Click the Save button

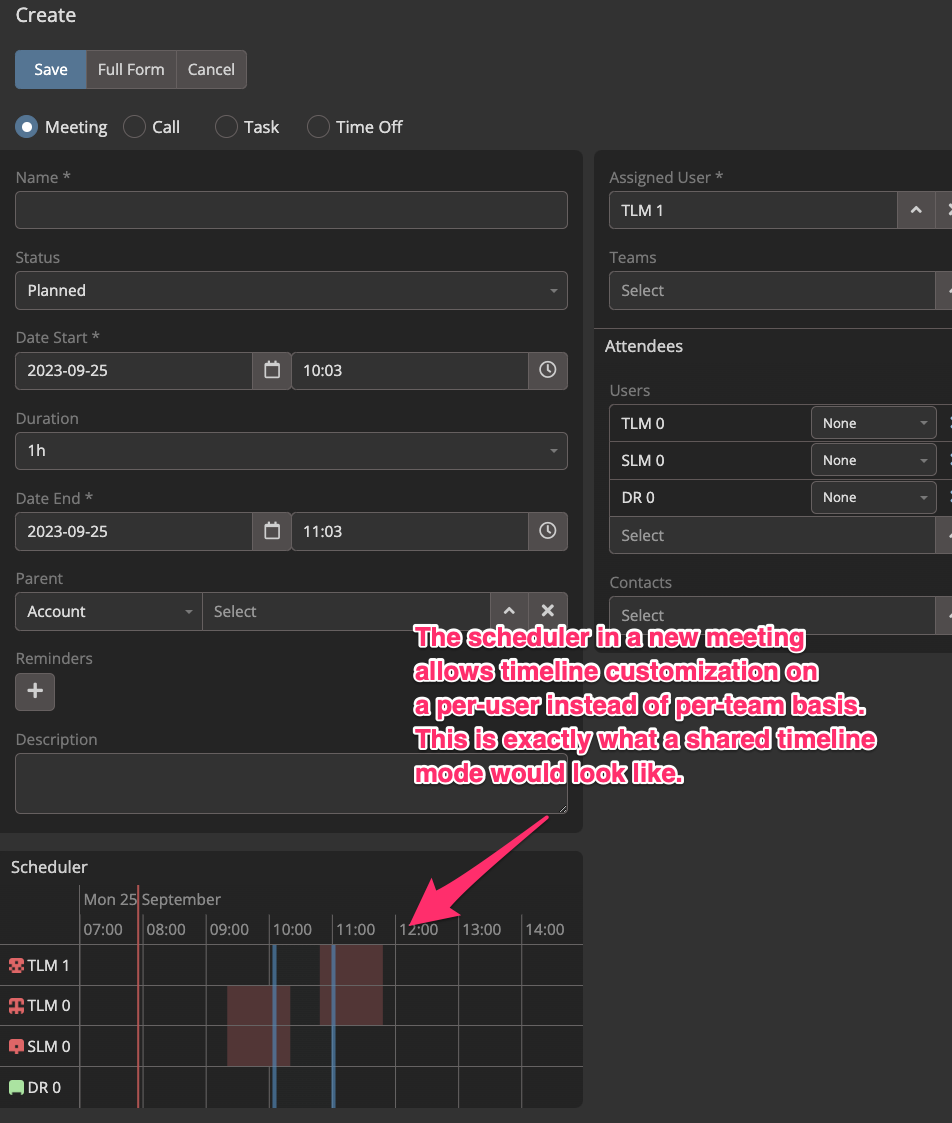(51, 70)
